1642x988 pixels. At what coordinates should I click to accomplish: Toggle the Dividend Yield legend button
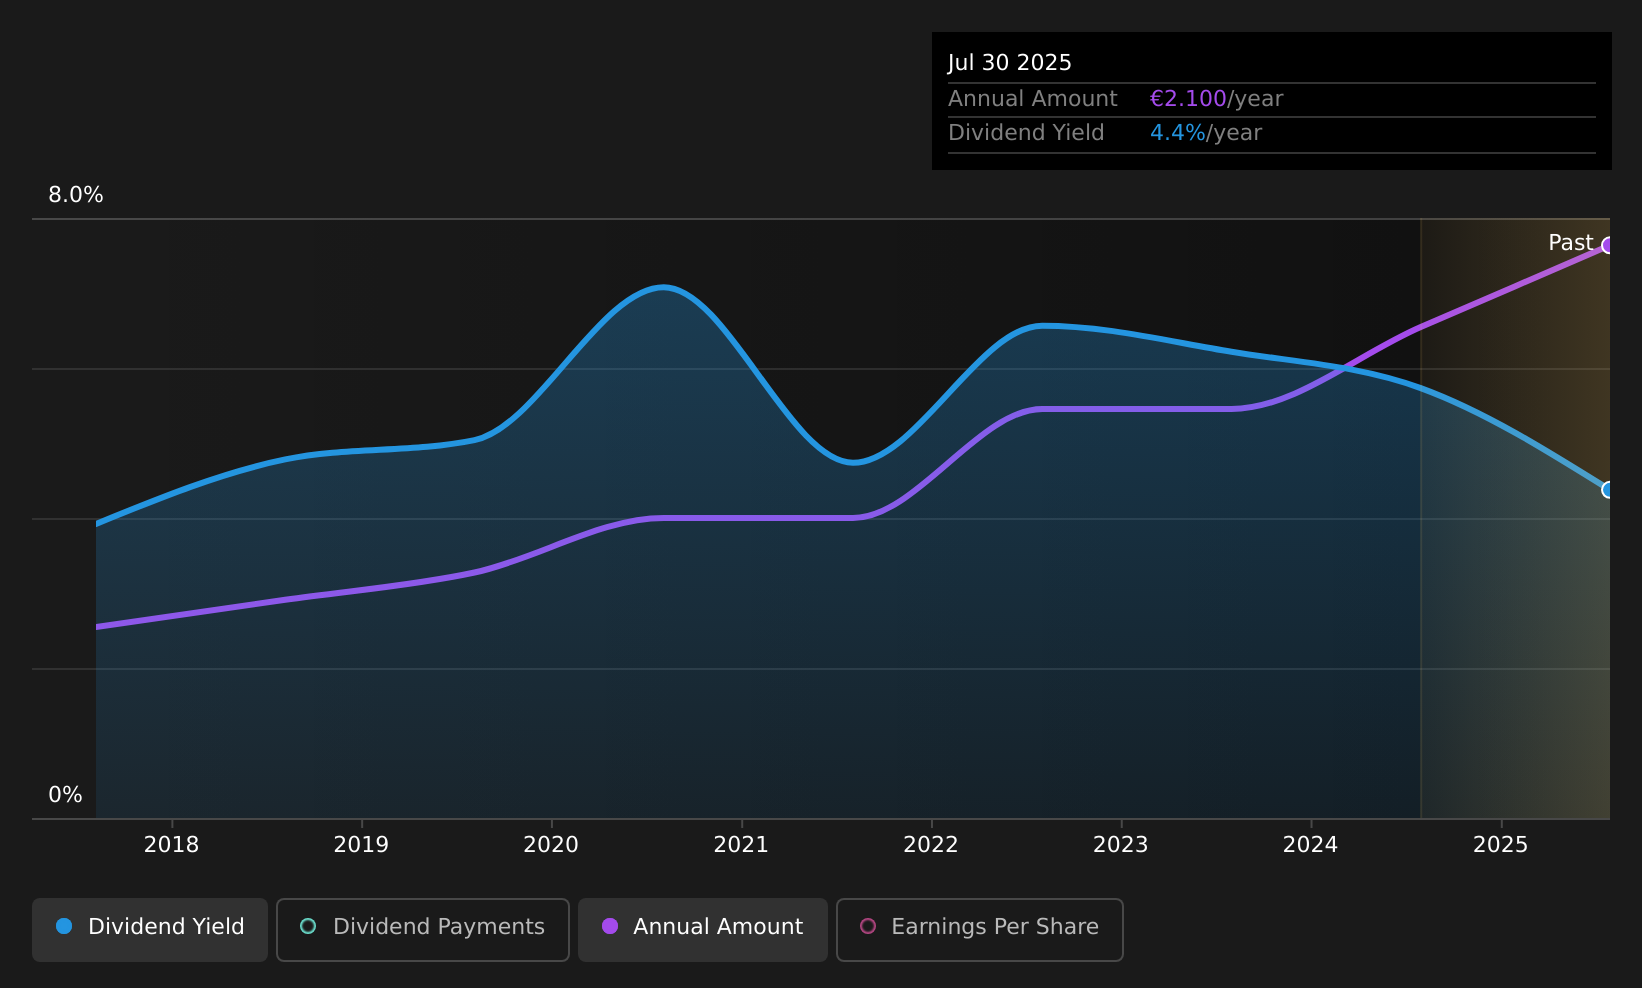point(150,930)
